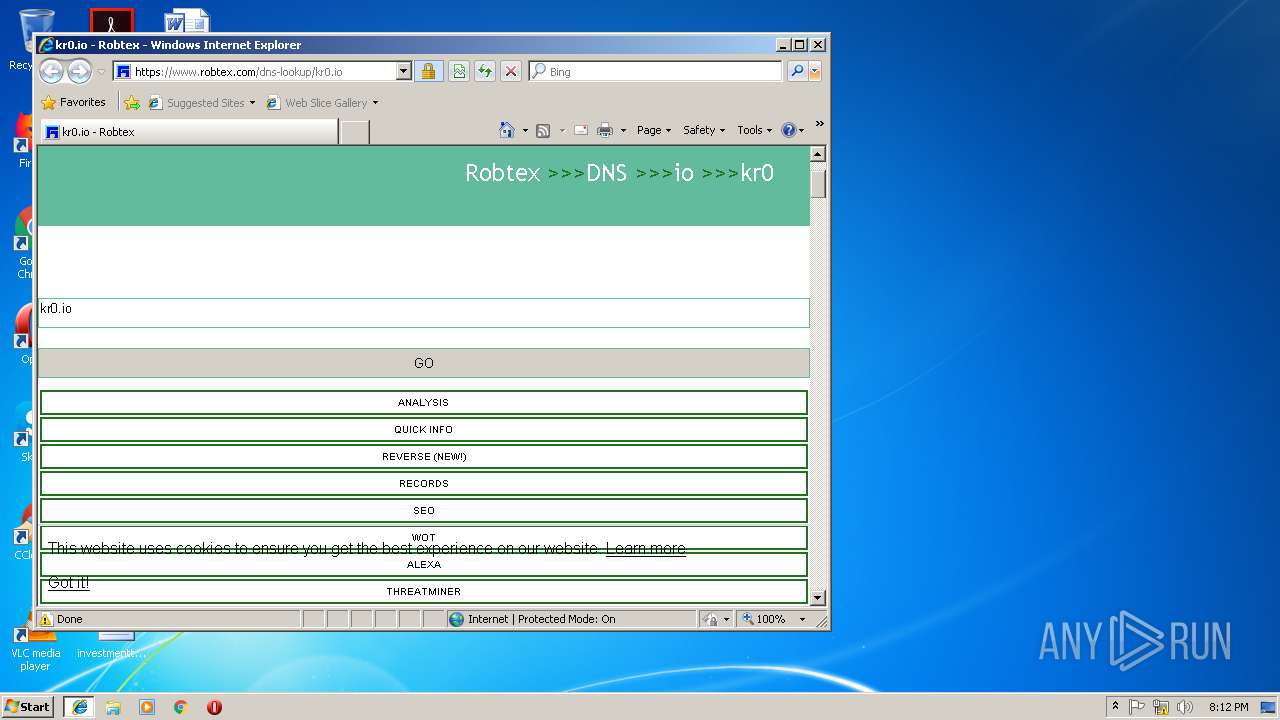Click the Robtex breadcrumb link in header
This screenshot has width=1280, height=720.
(503, 173)
